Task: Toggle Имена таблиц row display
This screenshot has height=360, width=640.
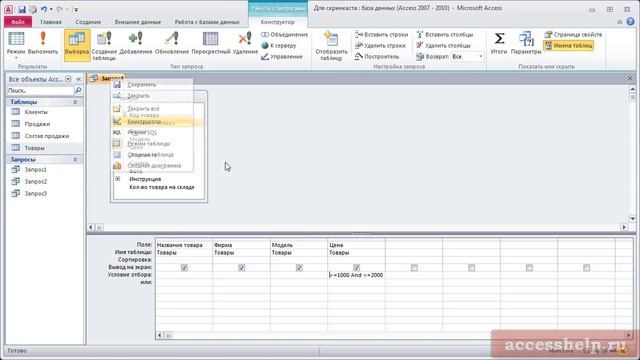Action: [569, 46]
